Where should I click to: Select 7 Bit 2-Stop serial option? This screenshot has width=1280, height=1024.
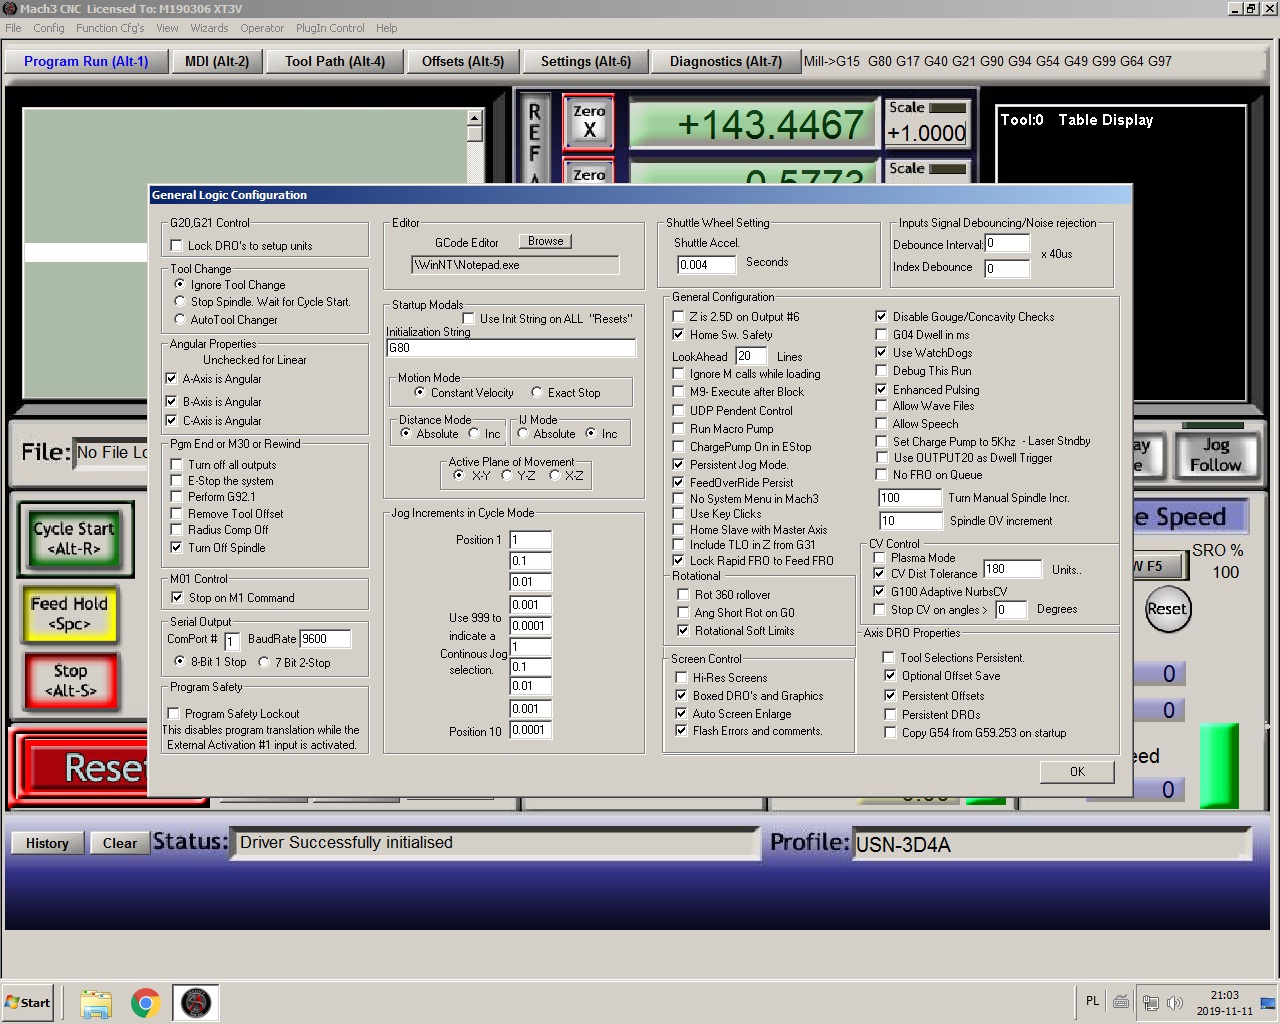(x=264, y=662)
